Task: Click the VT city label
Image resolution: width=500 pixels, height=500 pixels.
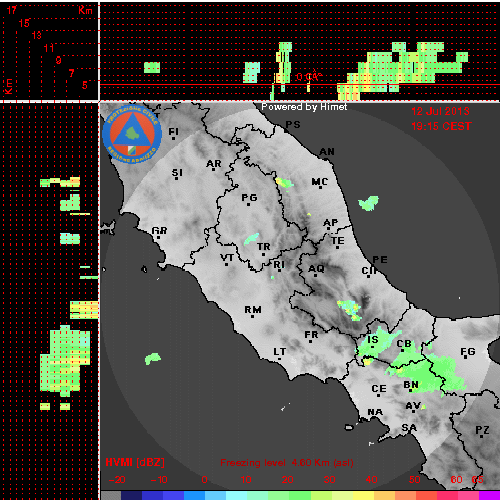Action: click(227, 257)
